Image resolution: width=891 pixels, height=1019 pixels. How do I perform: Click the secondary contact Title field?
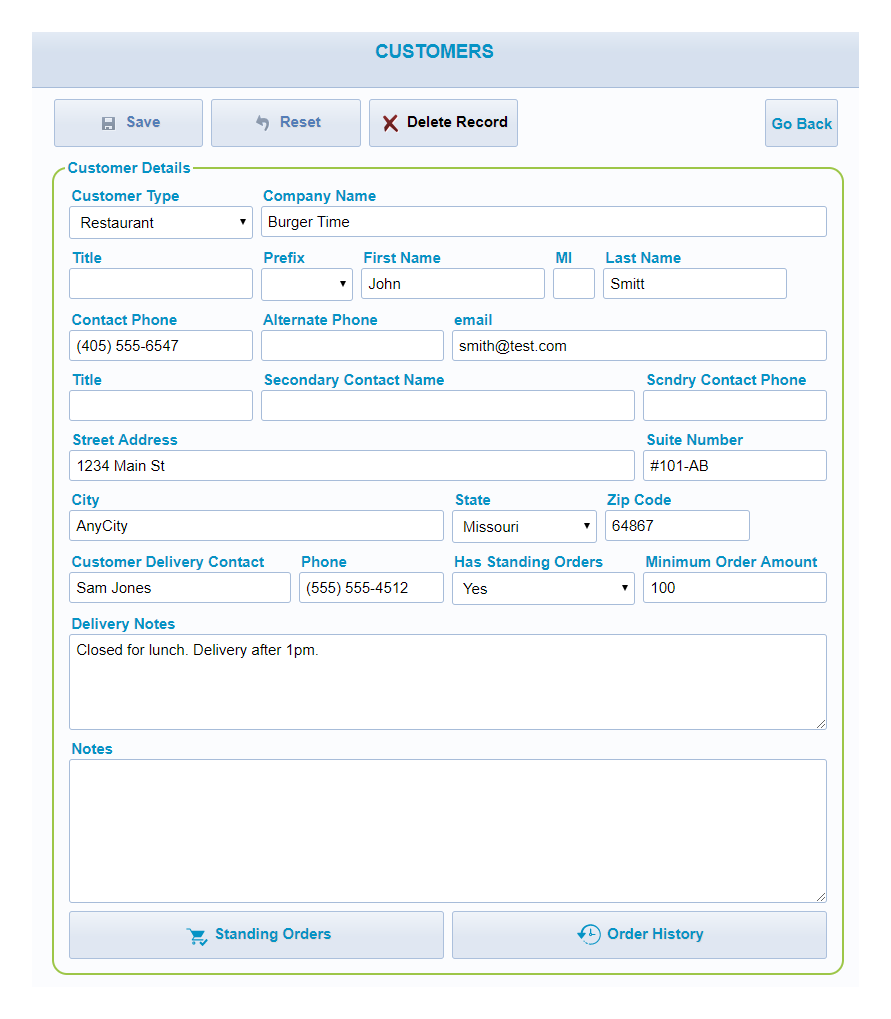click(161, 406)
